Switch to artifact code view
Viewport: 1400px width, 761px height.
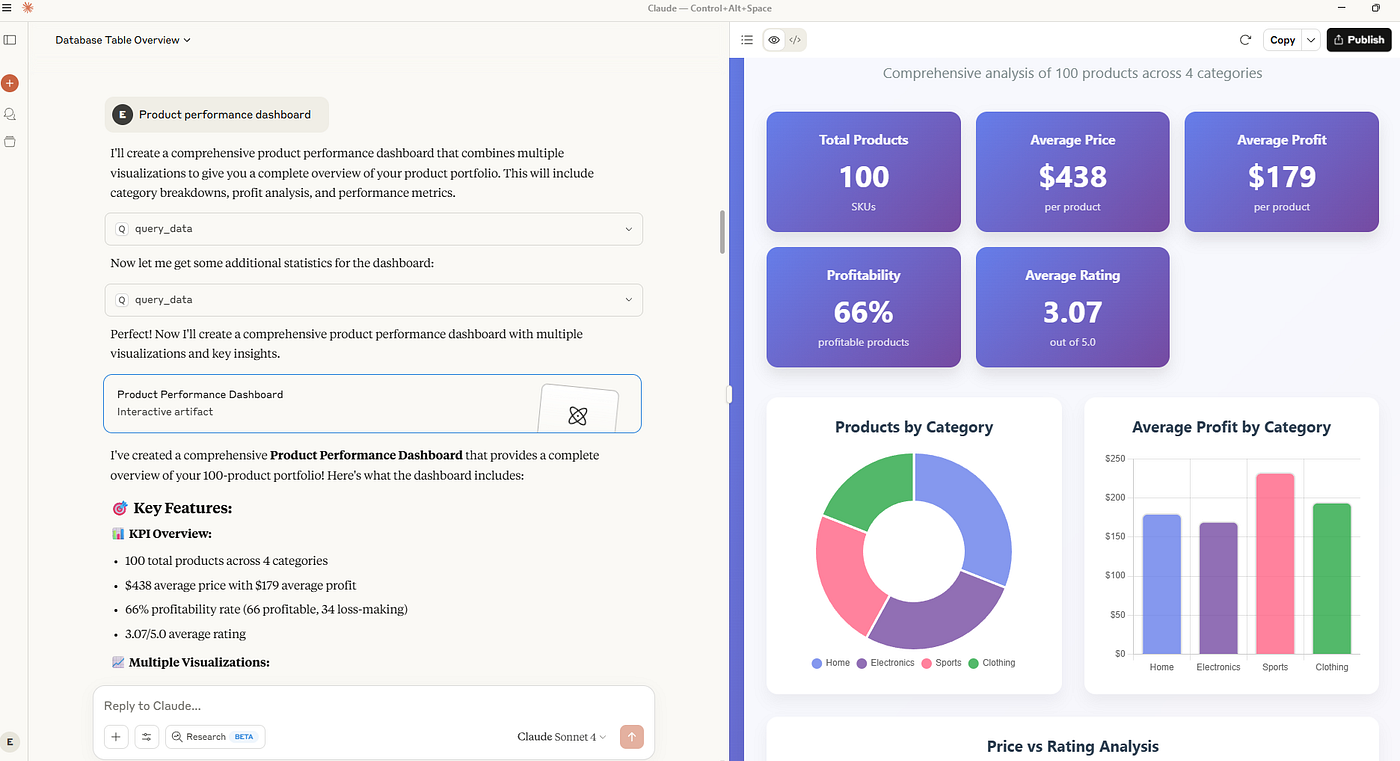point(795,40)
